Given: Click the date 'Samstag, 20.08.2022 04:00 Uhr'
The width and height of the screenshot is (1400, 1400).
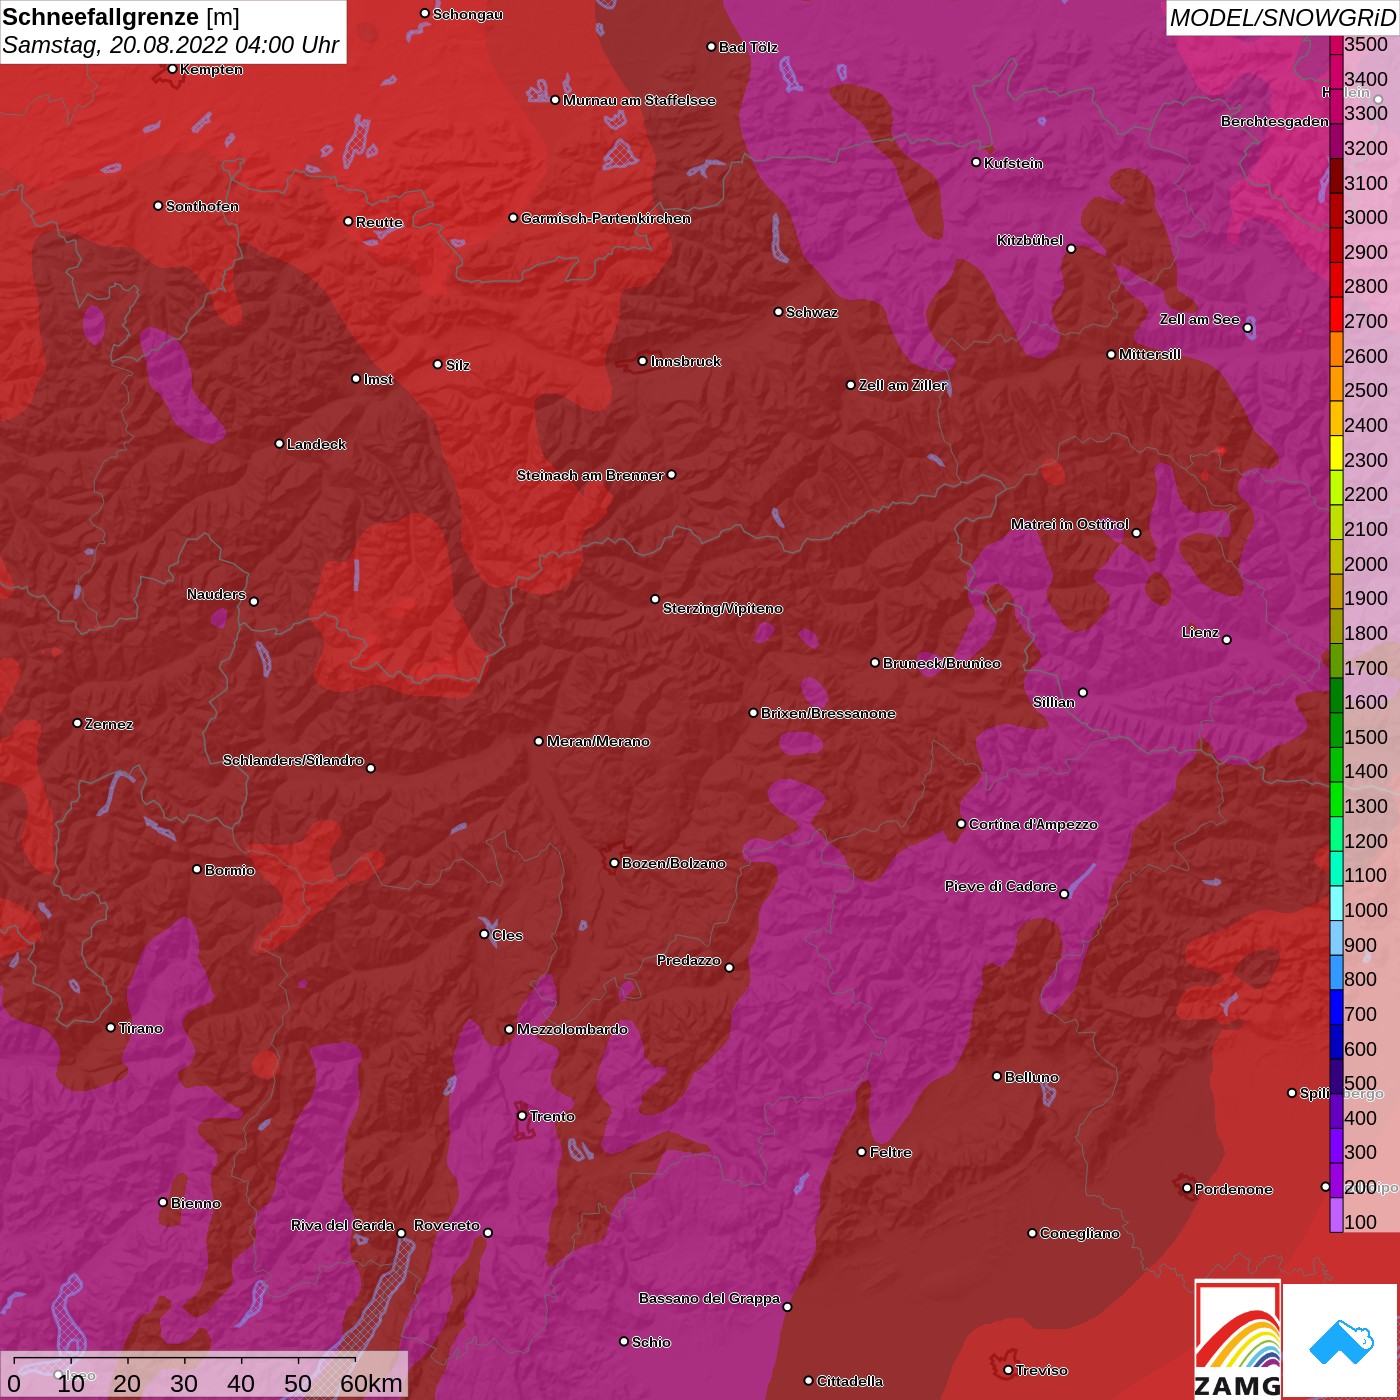Looking at the screenshot, I should click(171, 45).
